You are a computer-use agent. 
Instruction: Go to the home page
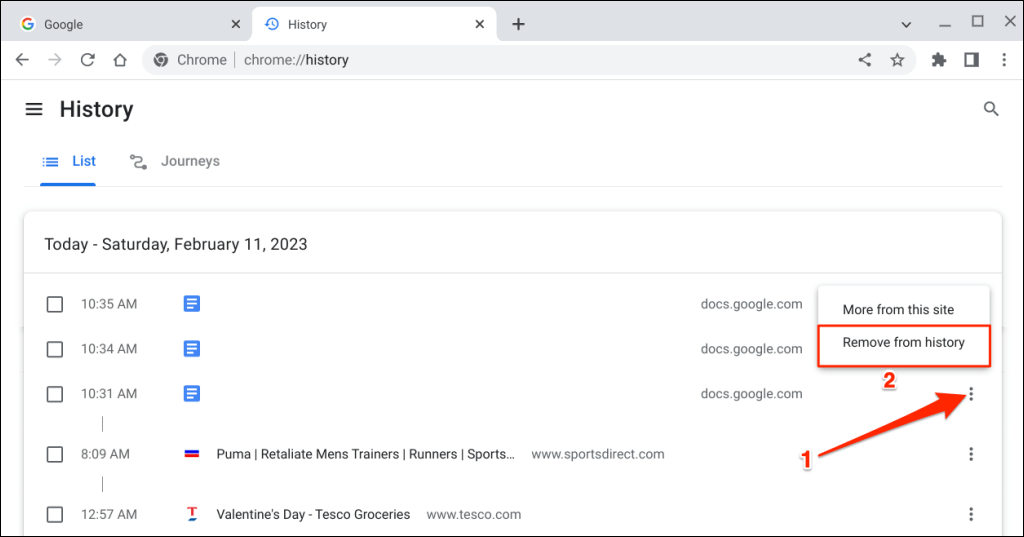pos(120,60)
